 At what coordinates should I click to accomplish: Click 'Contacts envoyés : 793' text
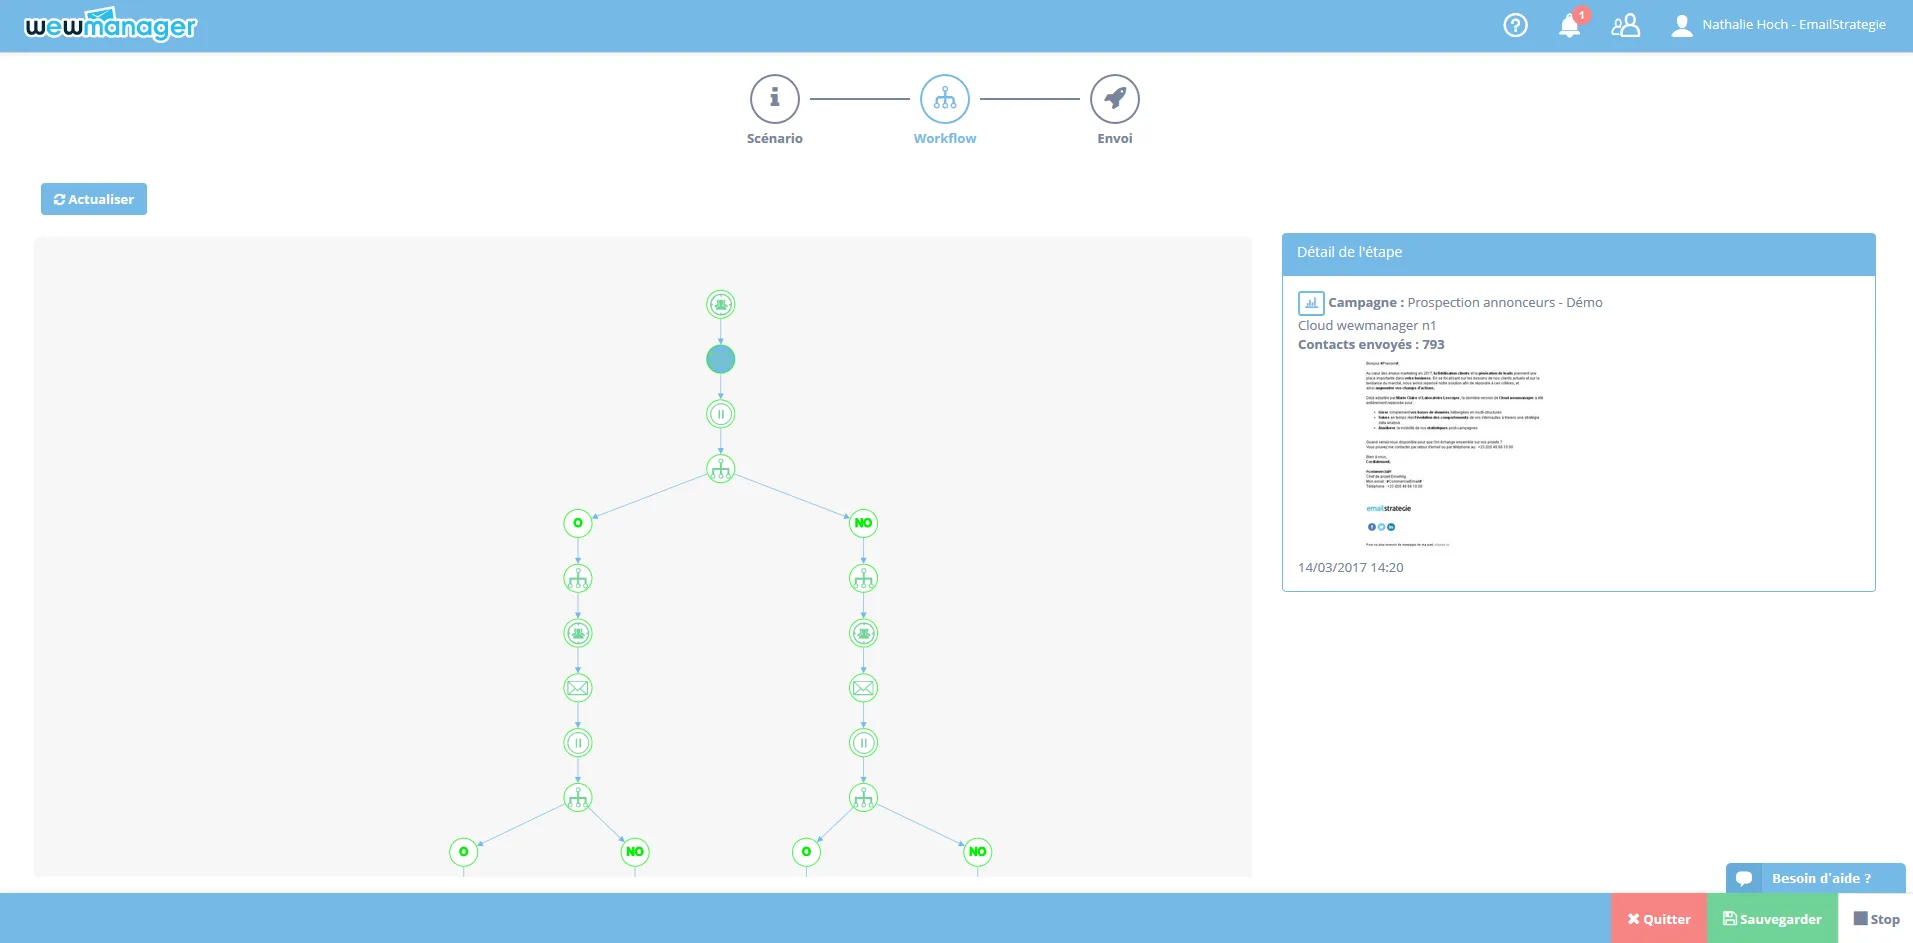(1371, 345)
